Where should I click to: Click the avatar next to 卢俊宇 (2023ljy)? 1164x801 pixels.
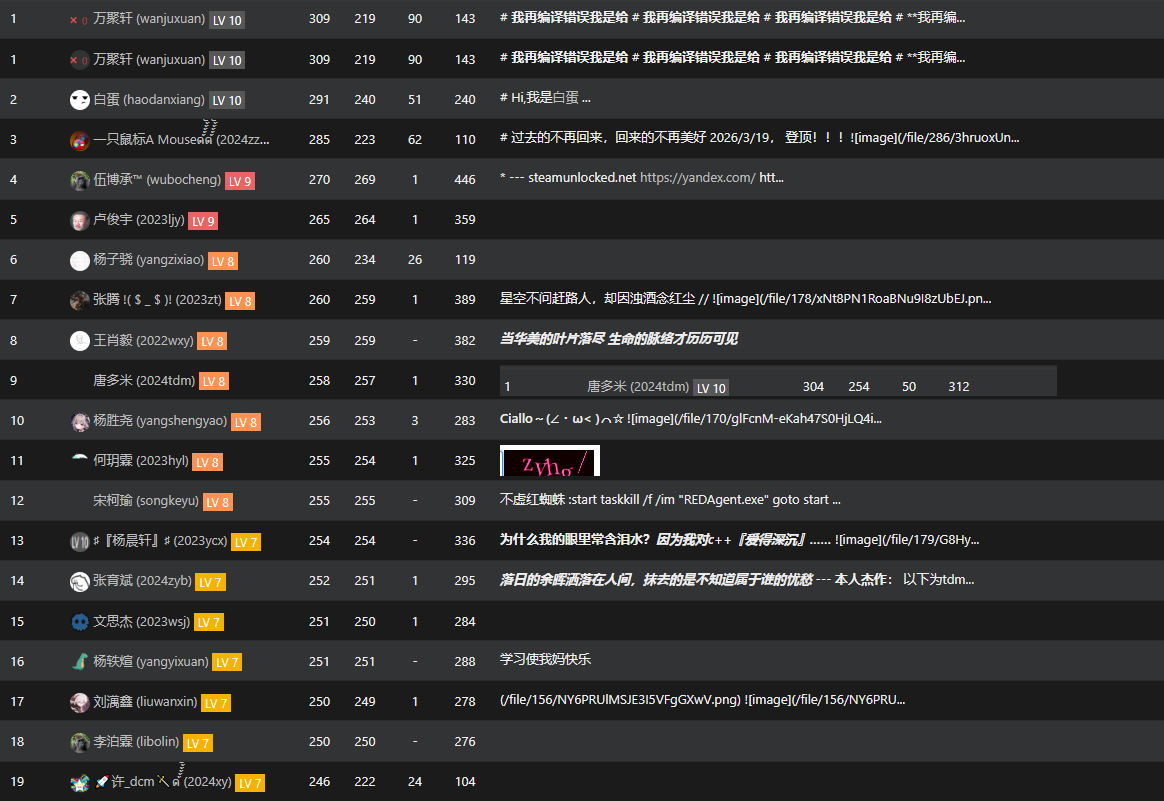click(79, 220)
